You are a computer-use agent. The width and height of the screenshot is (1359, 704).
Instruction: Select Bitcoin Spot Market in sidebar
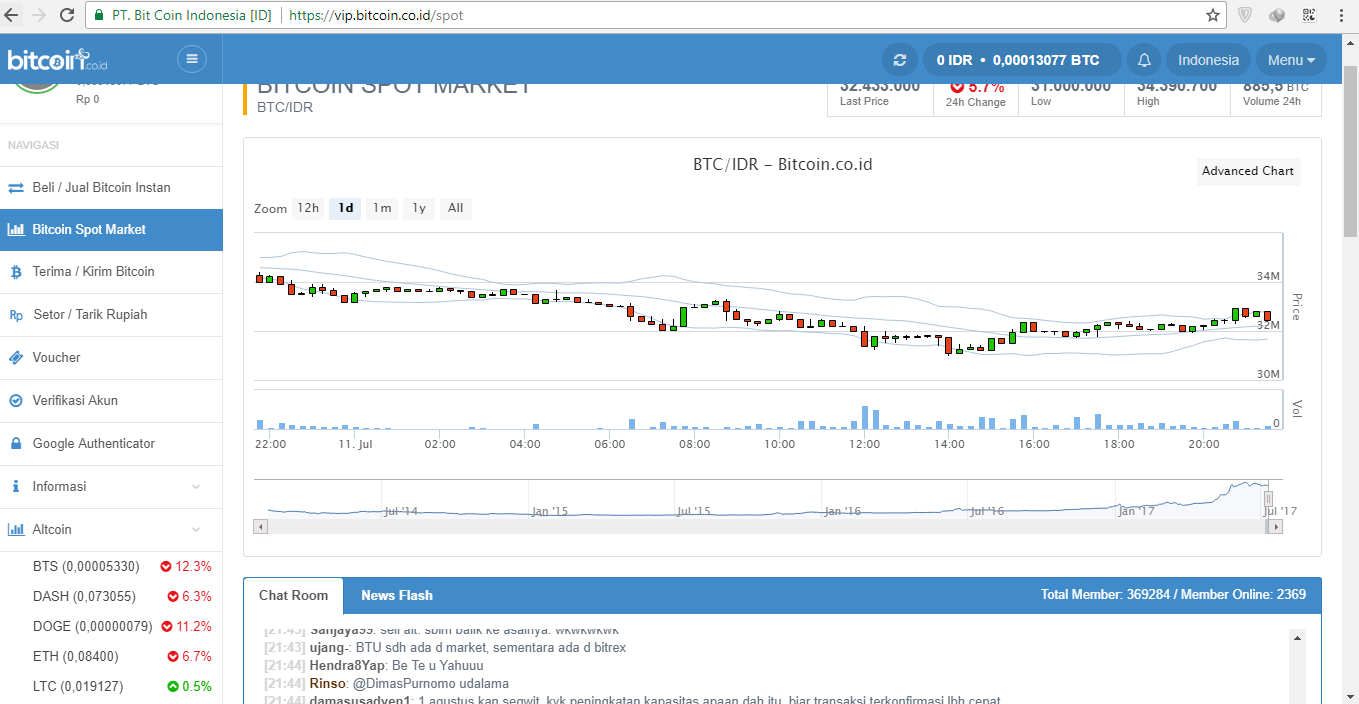pyautogui.click(x=111, y=230)
